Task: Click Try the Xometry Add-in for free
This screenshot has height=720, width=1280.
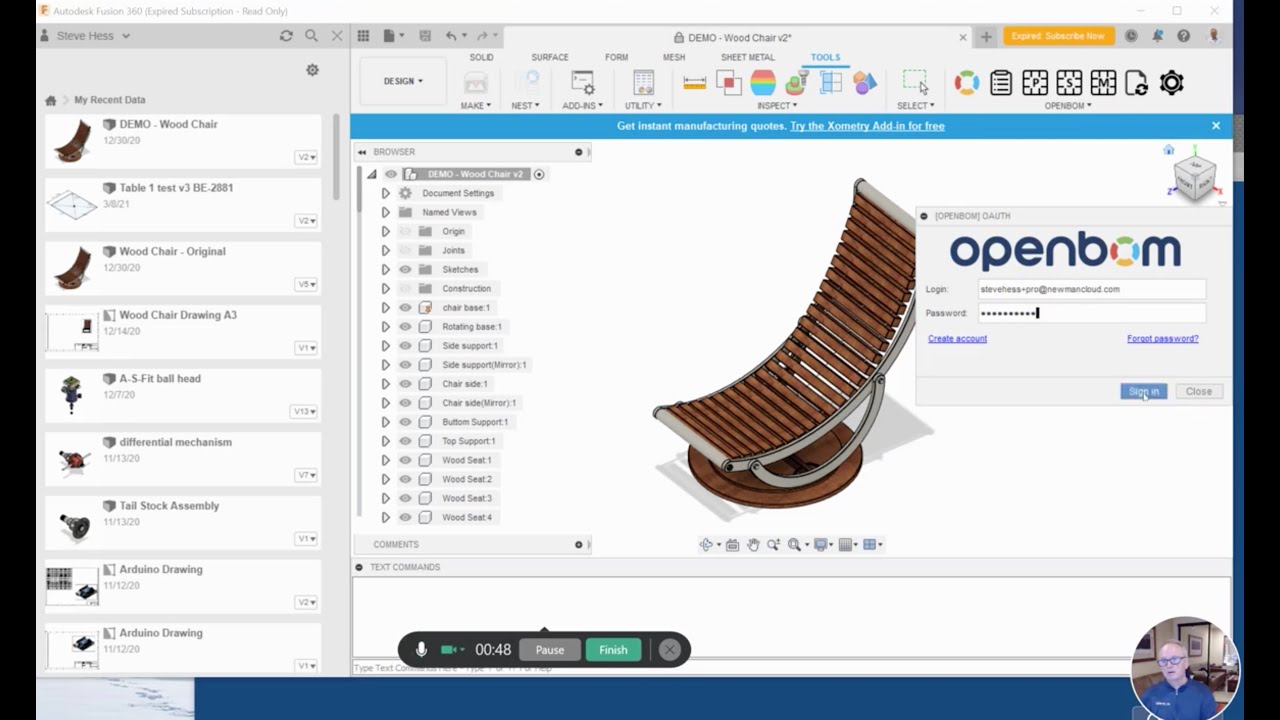Action: tap(867, 126)
